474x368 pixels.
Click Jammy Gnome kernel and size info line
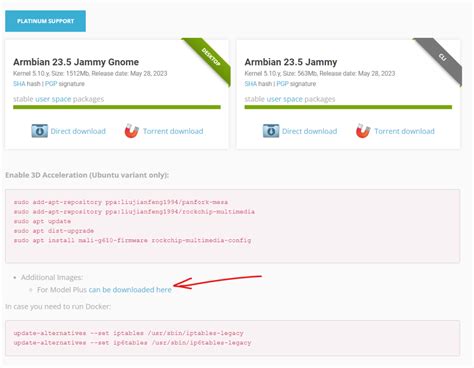(90, 73)
